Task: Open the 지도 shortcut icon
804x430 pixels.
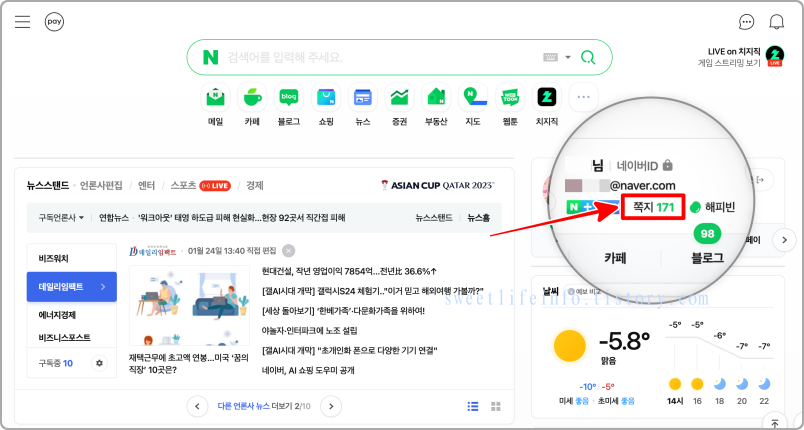Action: (473, 97)
